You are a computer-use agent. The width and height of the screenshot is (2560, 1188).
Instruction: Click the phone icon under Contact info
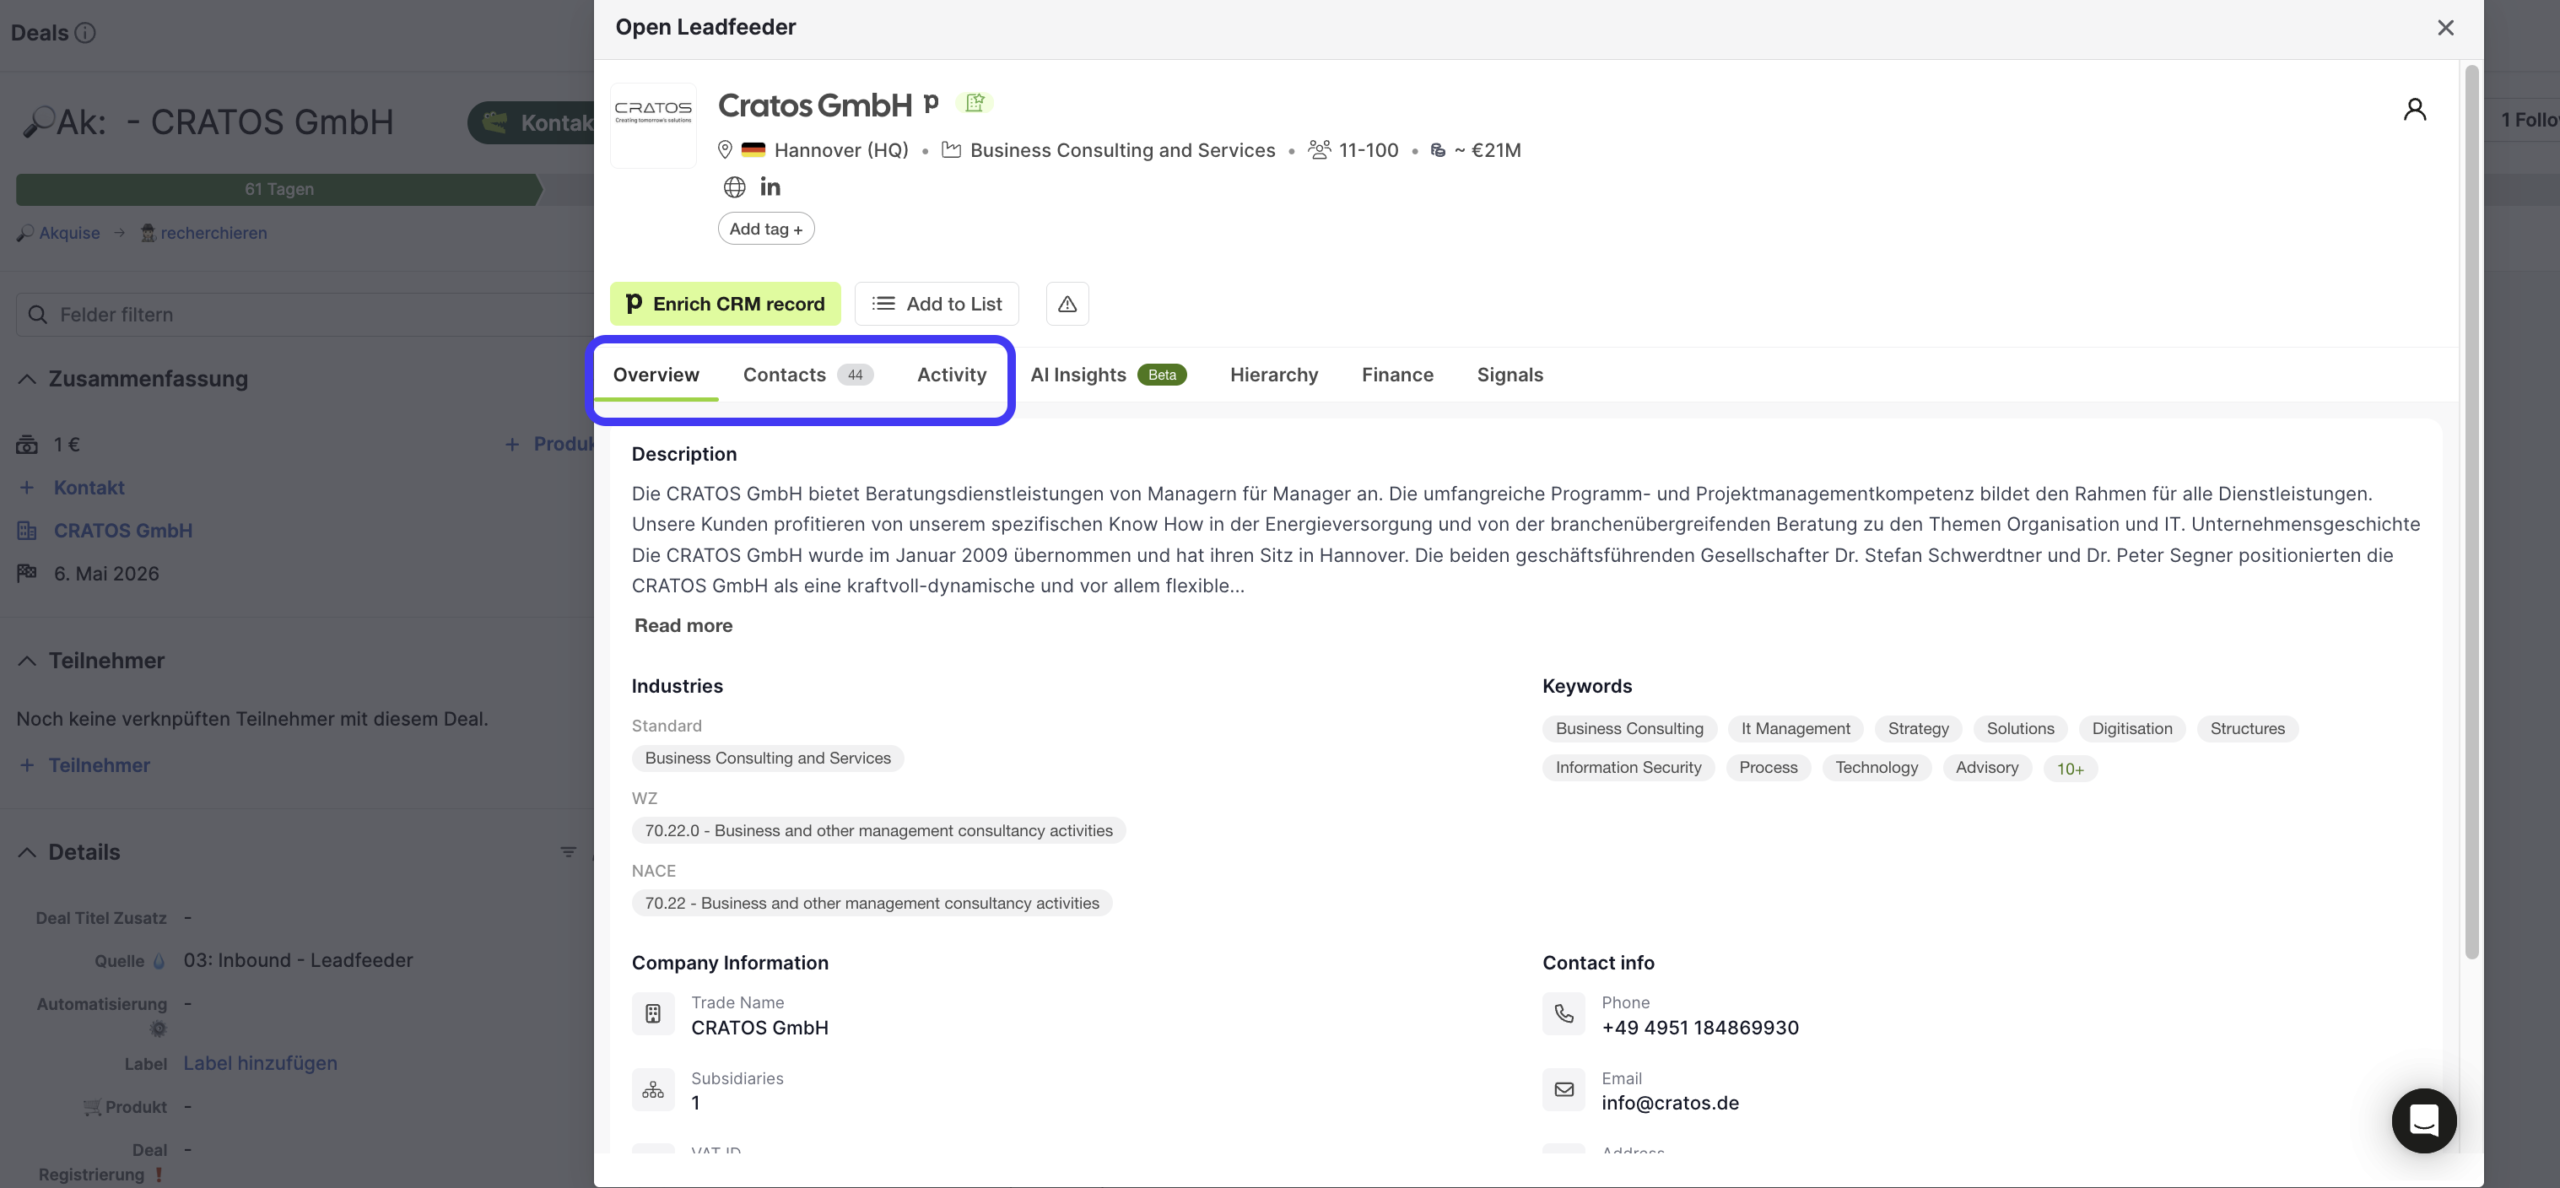(x=1564, y=1014)
